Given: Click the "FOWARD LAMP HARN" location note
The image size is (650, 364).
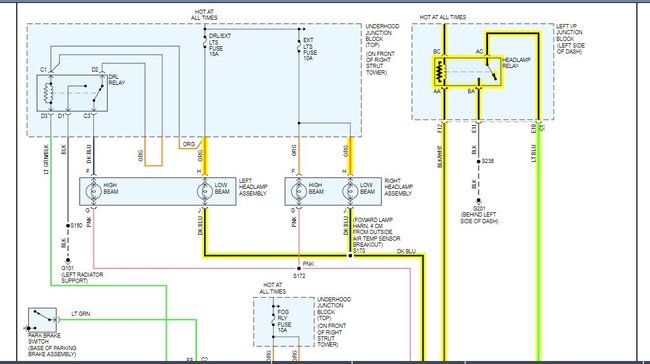Looking at the screenshot, I should coord(376,232).
